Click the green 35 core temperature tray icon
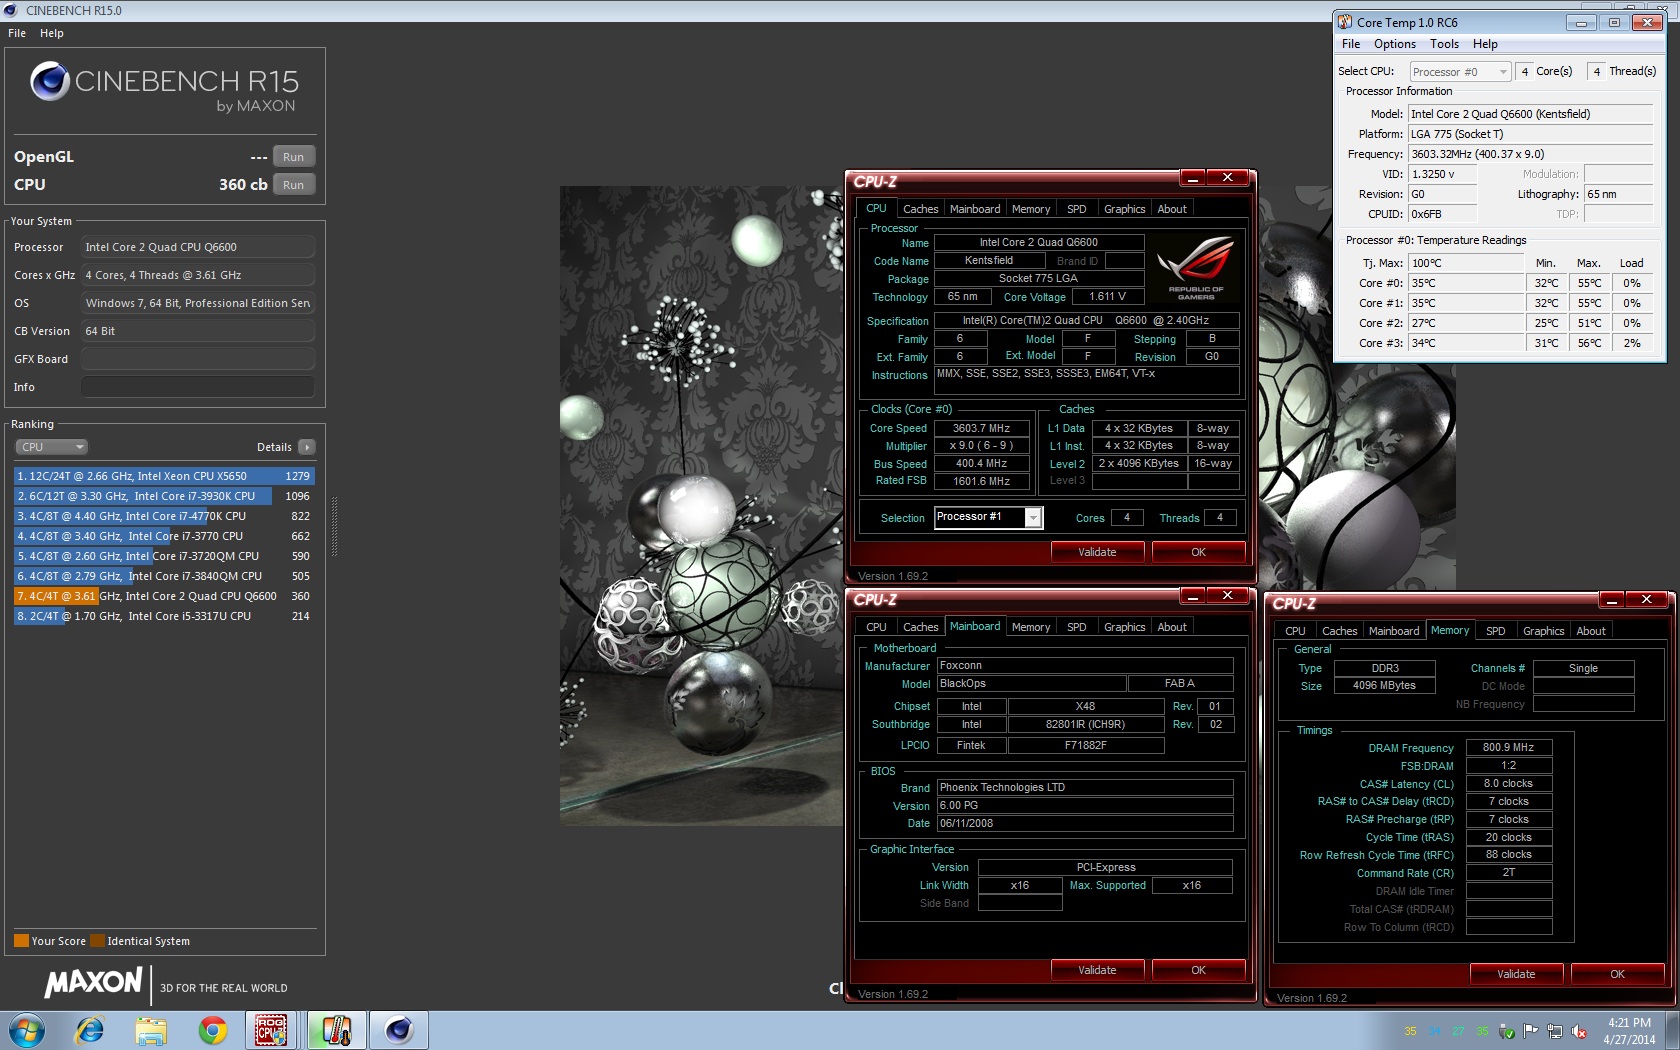This screenshot has width=1680, height=1050. click(x=1482, y=1031)
